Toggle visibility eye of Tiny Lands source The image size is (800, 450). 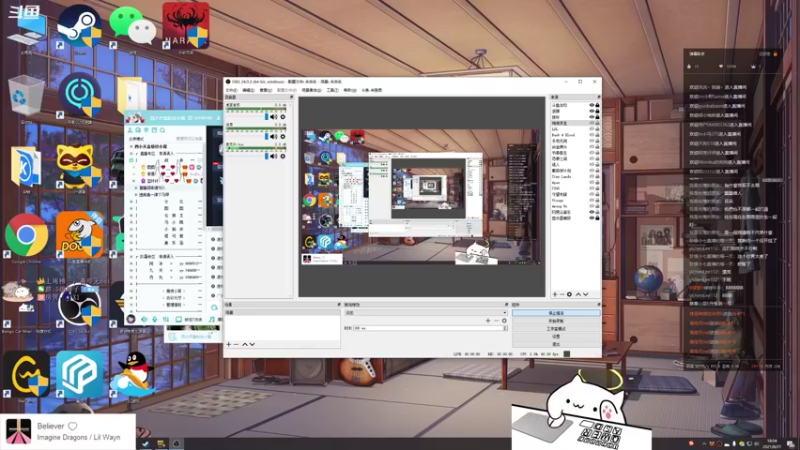[592, 177]
